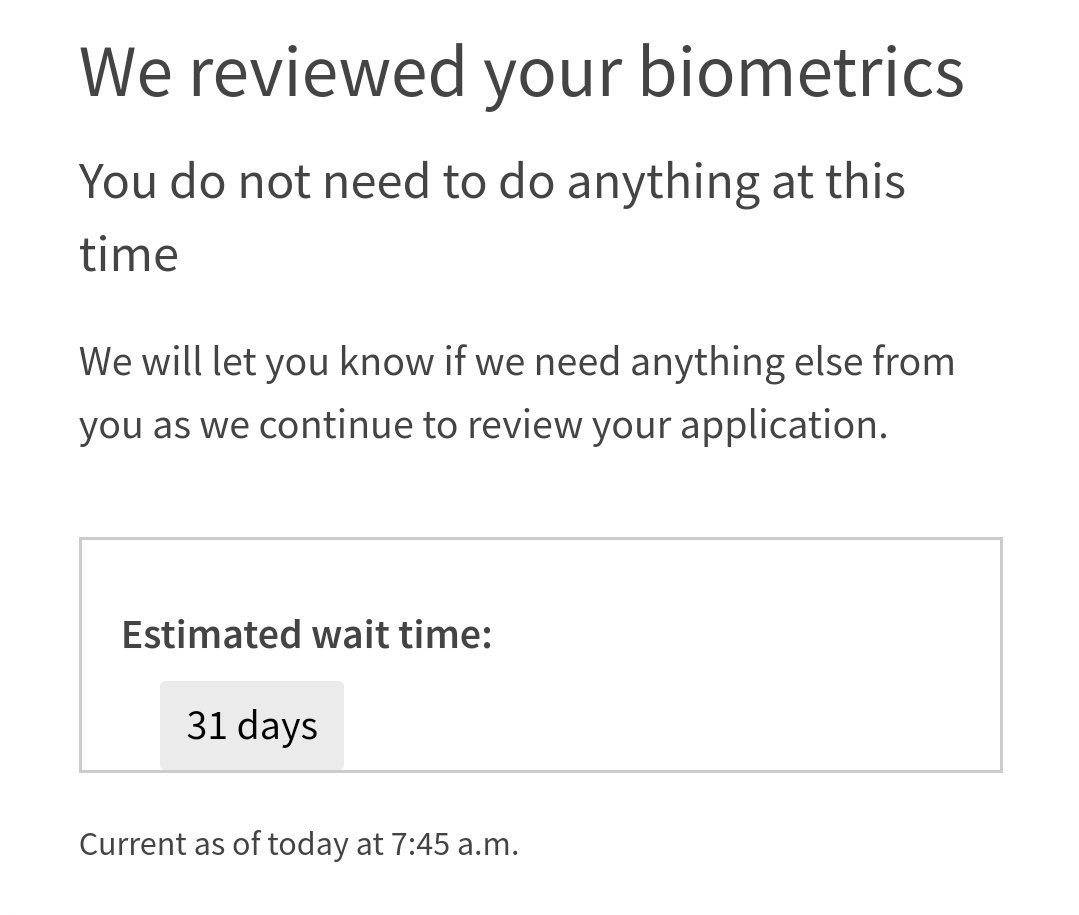
Task: Click the word 'anything' in the subheading
Action: coord(663,183)
